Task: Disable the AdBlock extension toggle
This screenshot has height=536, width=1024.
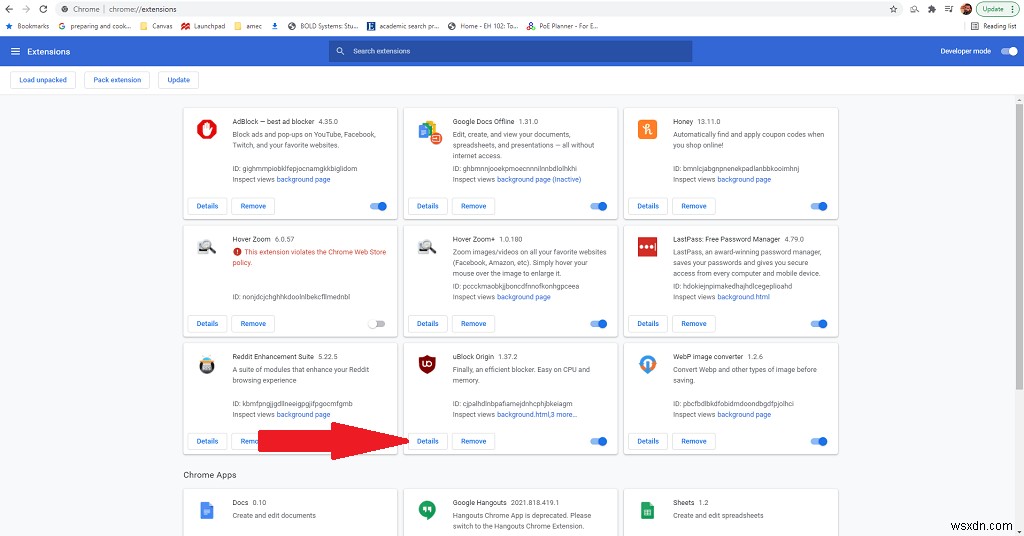Action: click(x=378, y=206)
